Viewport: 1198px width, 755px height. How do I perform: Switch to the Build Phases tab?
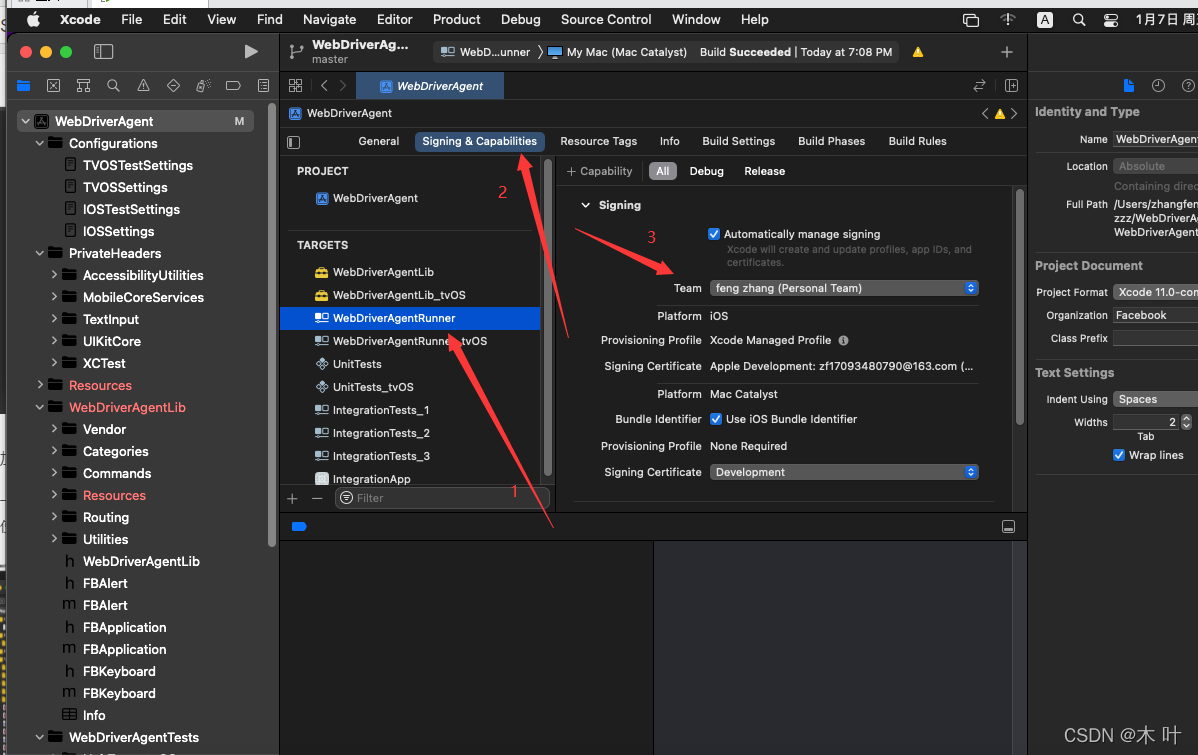831,141
